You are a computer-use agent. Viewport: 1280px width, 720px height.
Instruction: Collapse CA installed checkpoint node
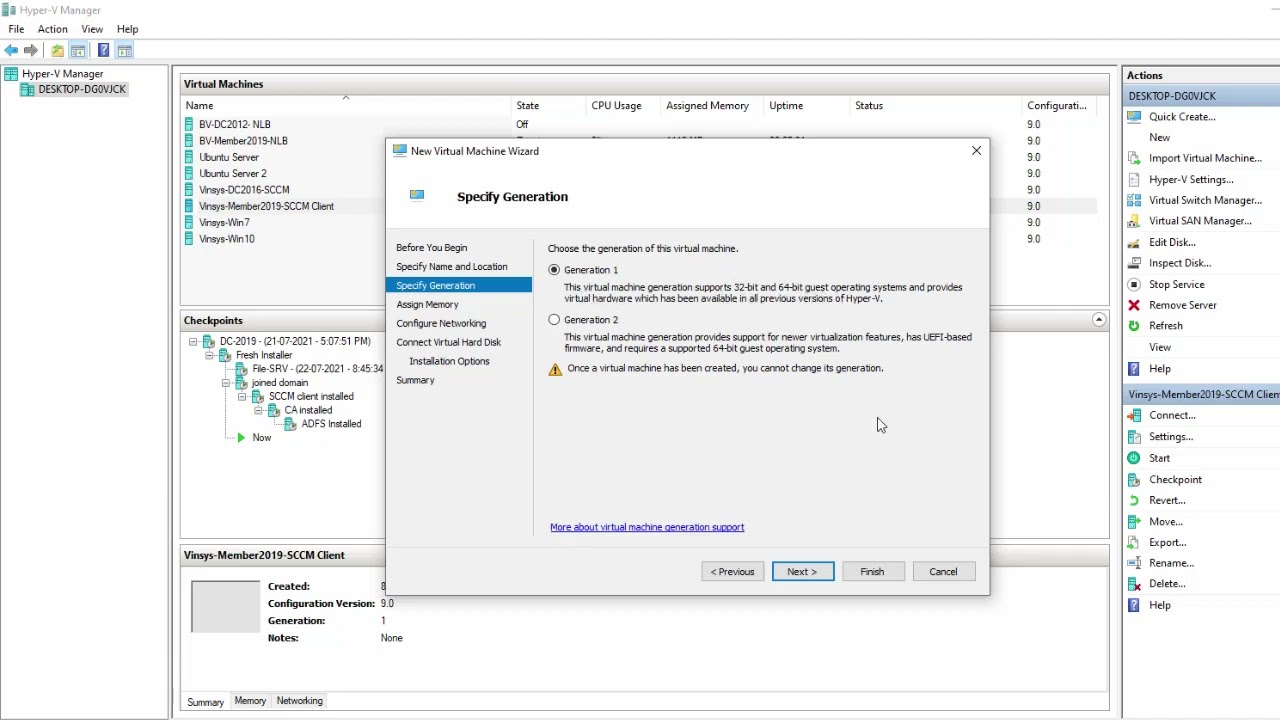[259, 410]
